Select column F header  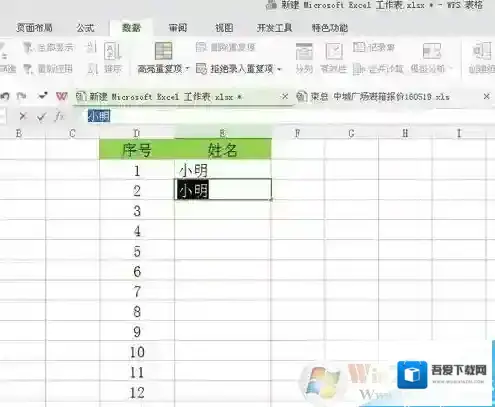click(x=298, y=134)
